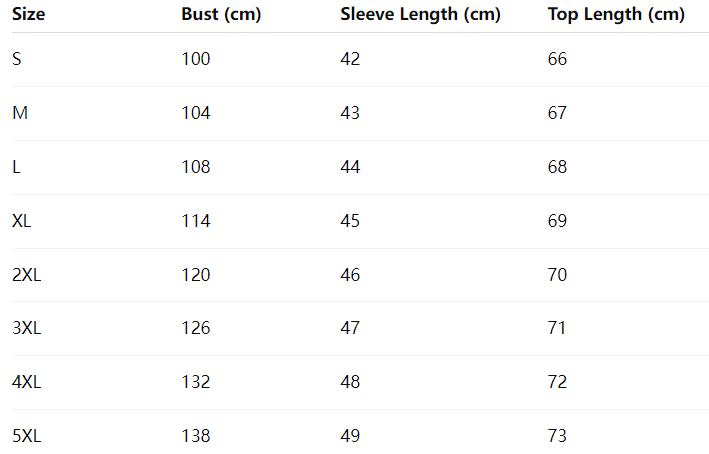Click top length value 72

(x=557, y=382)
